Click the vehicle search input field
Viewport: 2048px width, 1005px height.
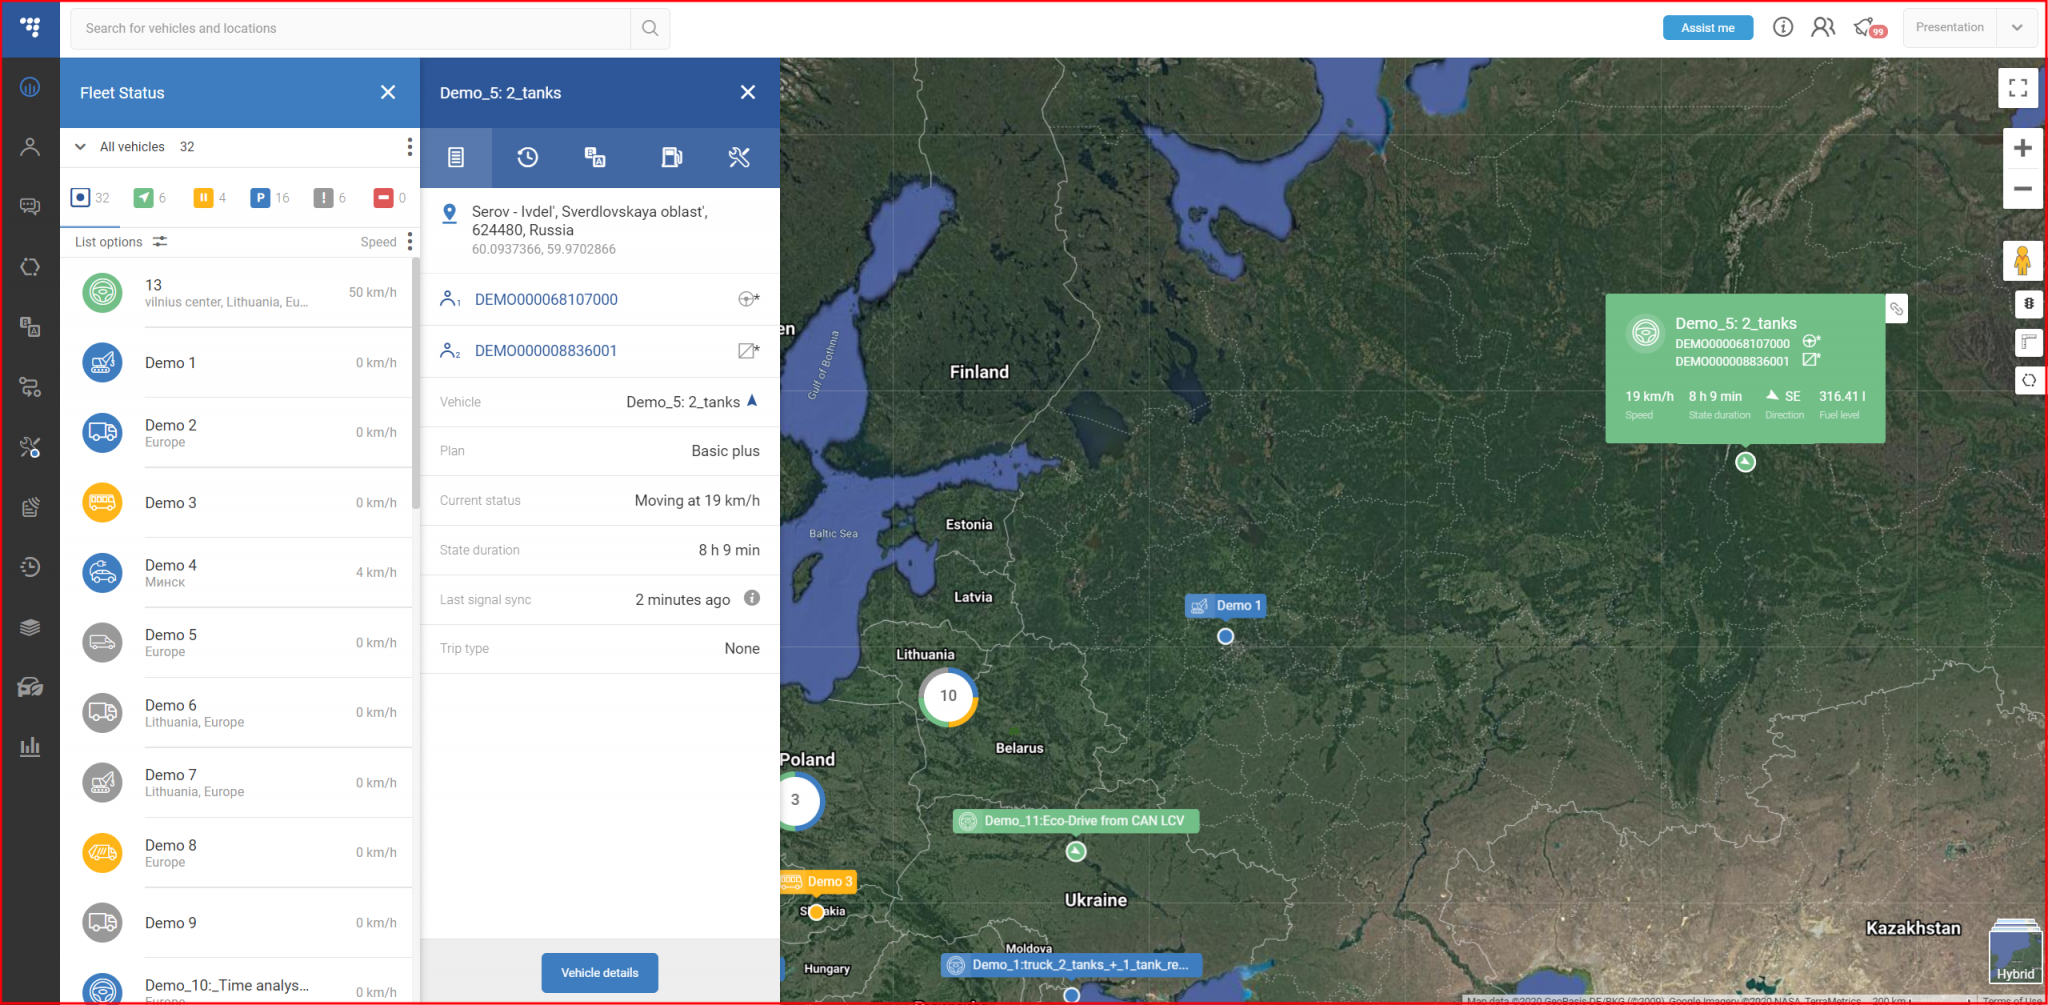point(350,28)
